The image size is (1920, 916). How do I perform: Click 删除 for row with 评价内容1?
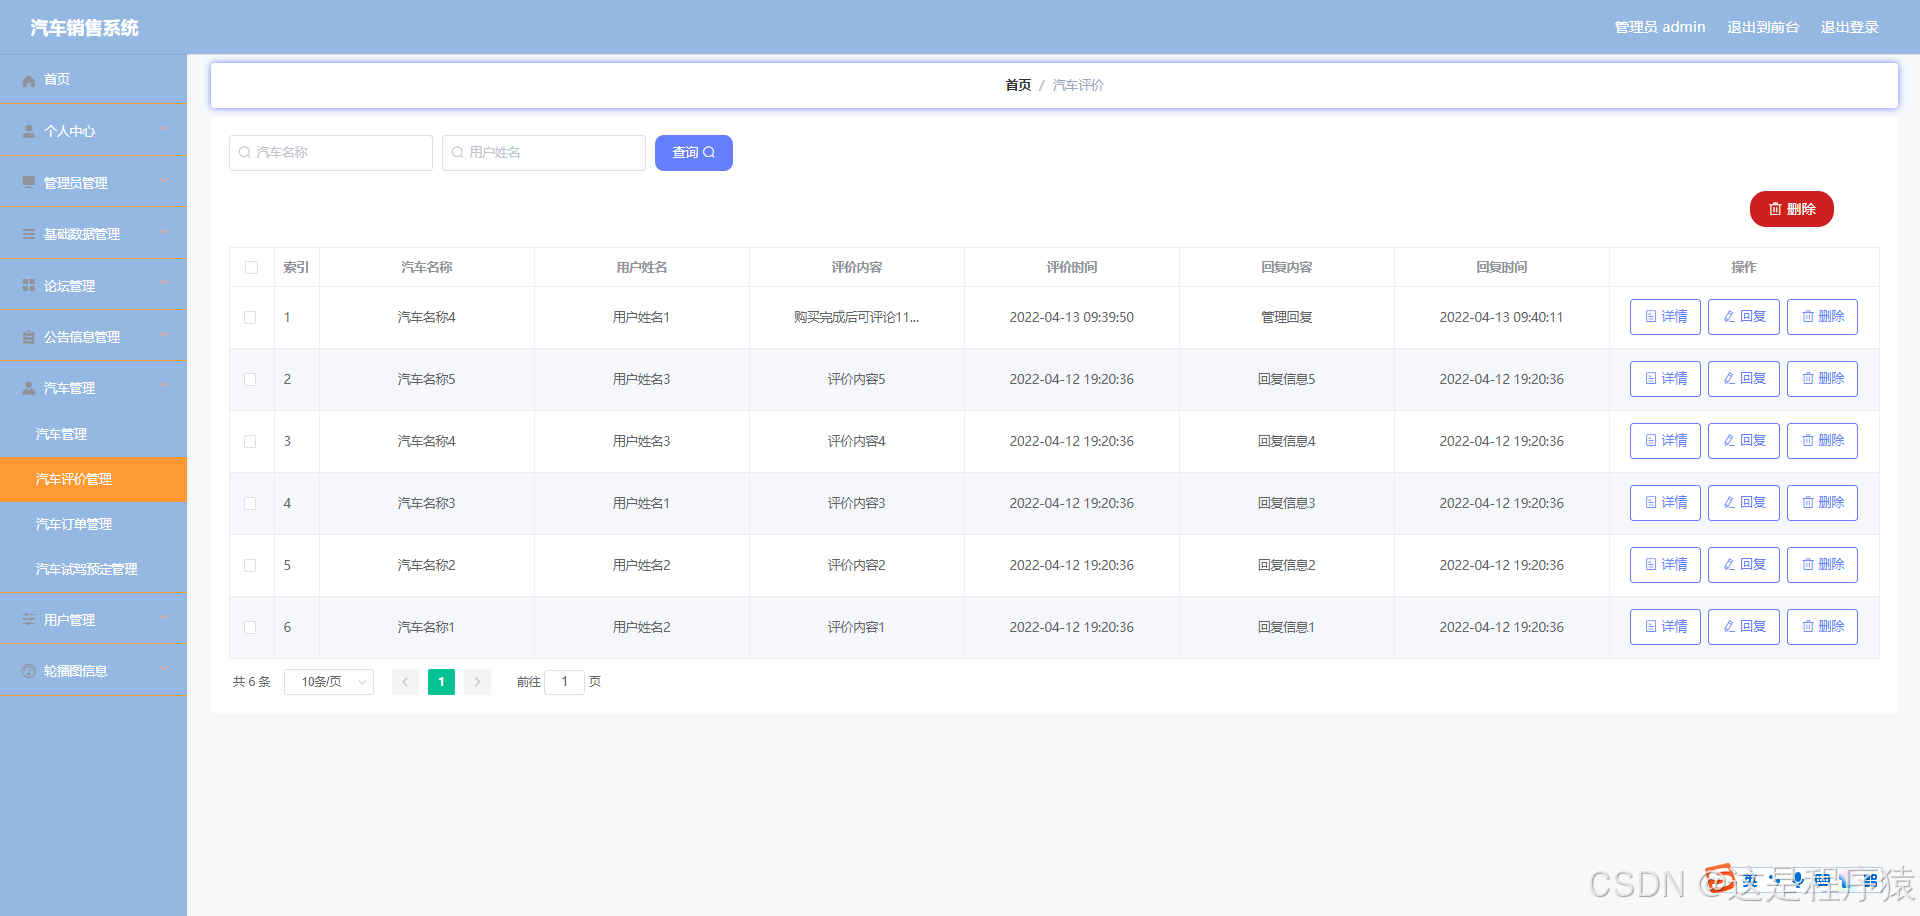tap(1822, 627)
